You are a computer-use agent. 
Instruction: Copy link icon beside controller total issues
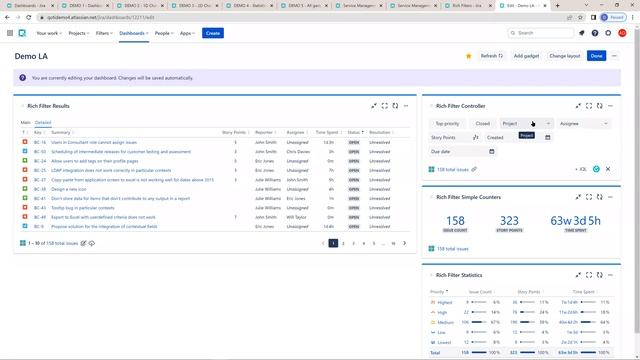[x=474, y=169]
